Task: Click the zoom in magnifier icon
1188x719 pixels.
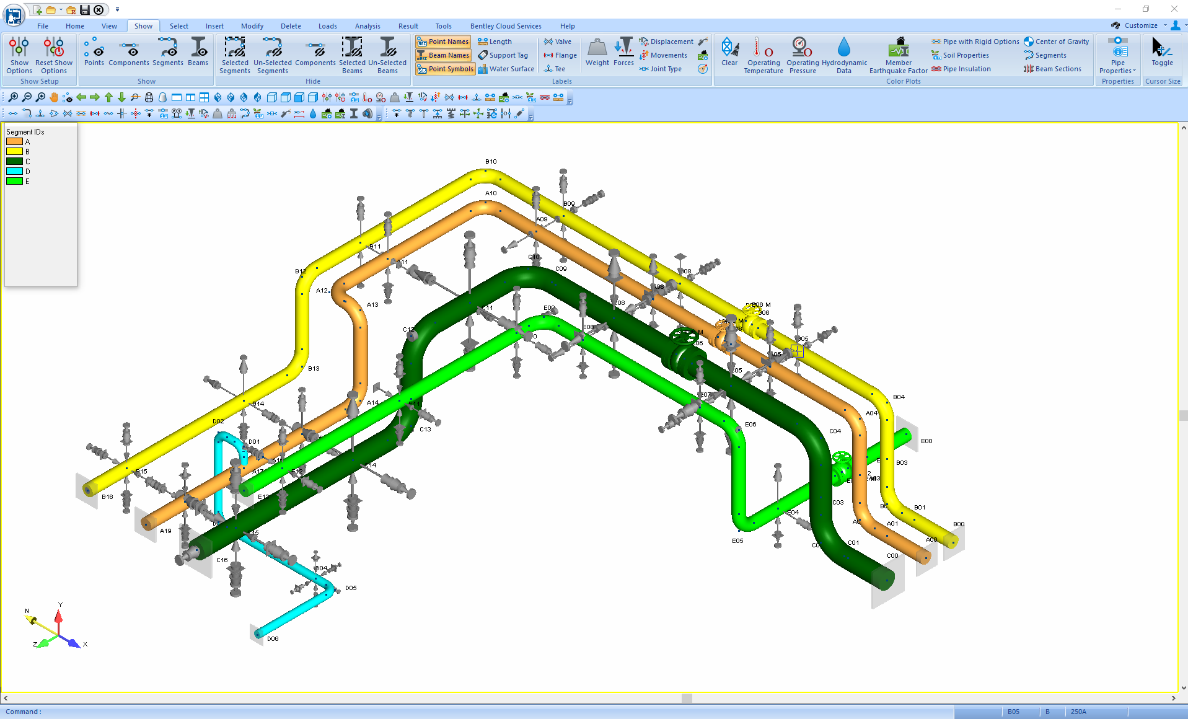Action: pos(13,98)
